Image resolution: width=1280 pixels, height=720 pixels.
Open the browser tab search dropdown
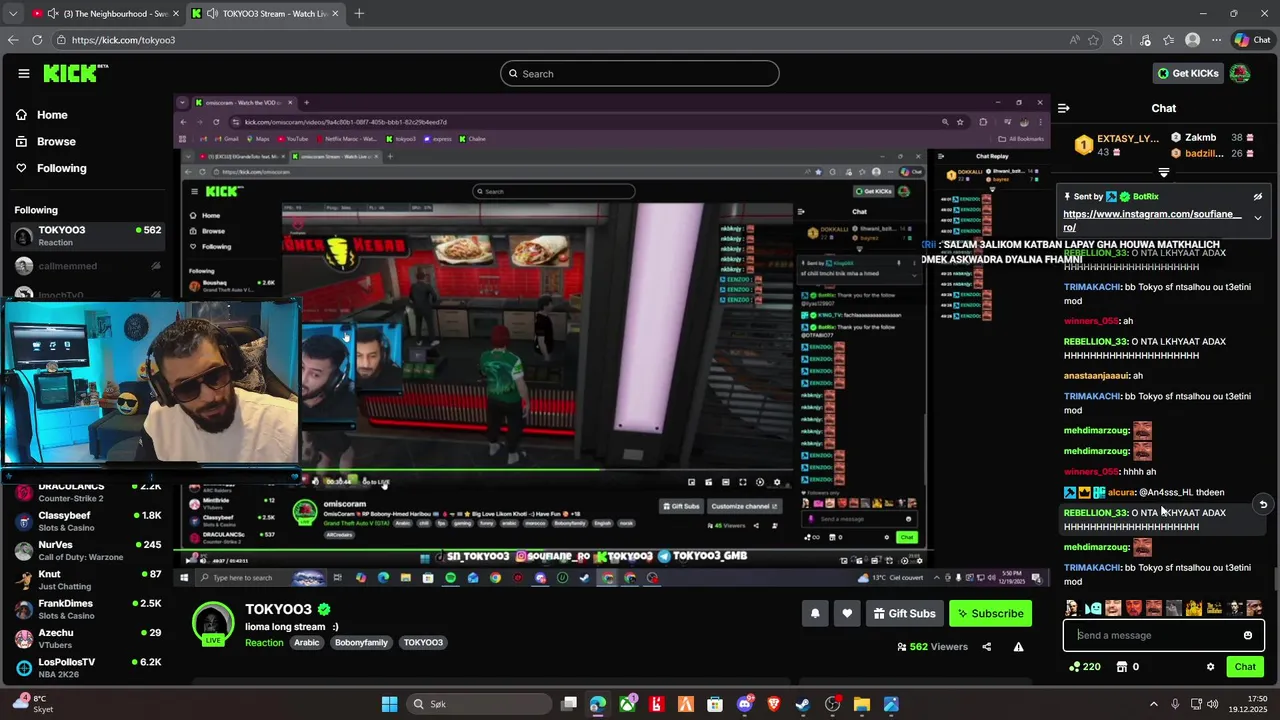click(12, 13)
